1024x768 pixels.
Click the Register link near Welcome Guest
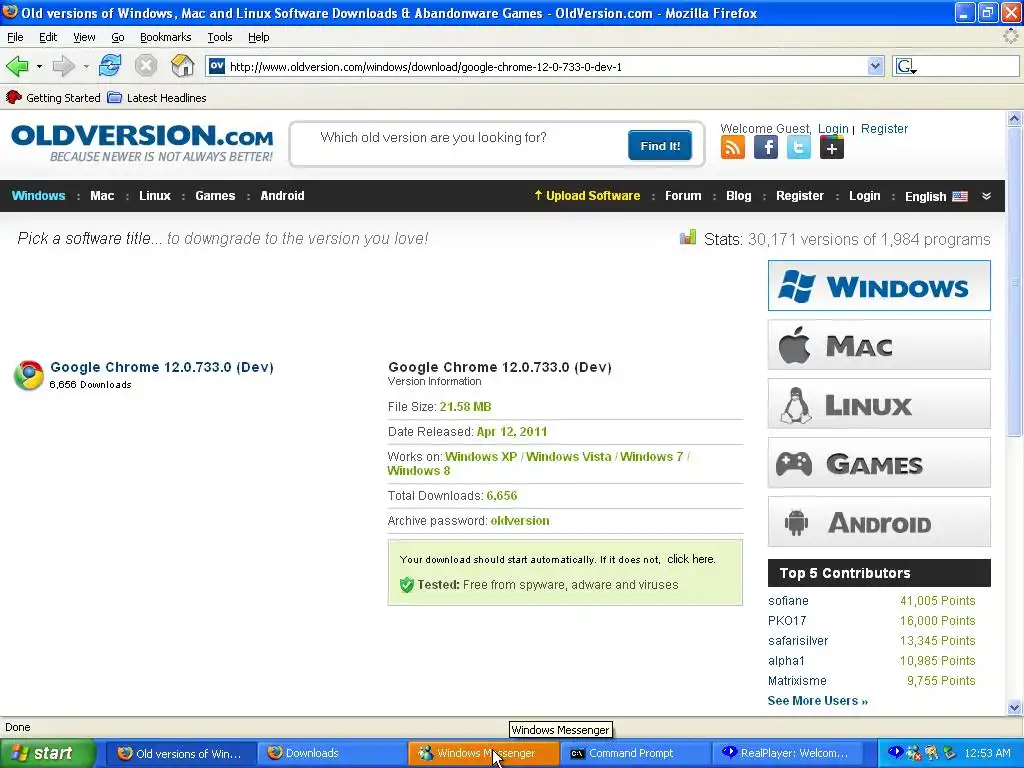[x=884, y=129]
